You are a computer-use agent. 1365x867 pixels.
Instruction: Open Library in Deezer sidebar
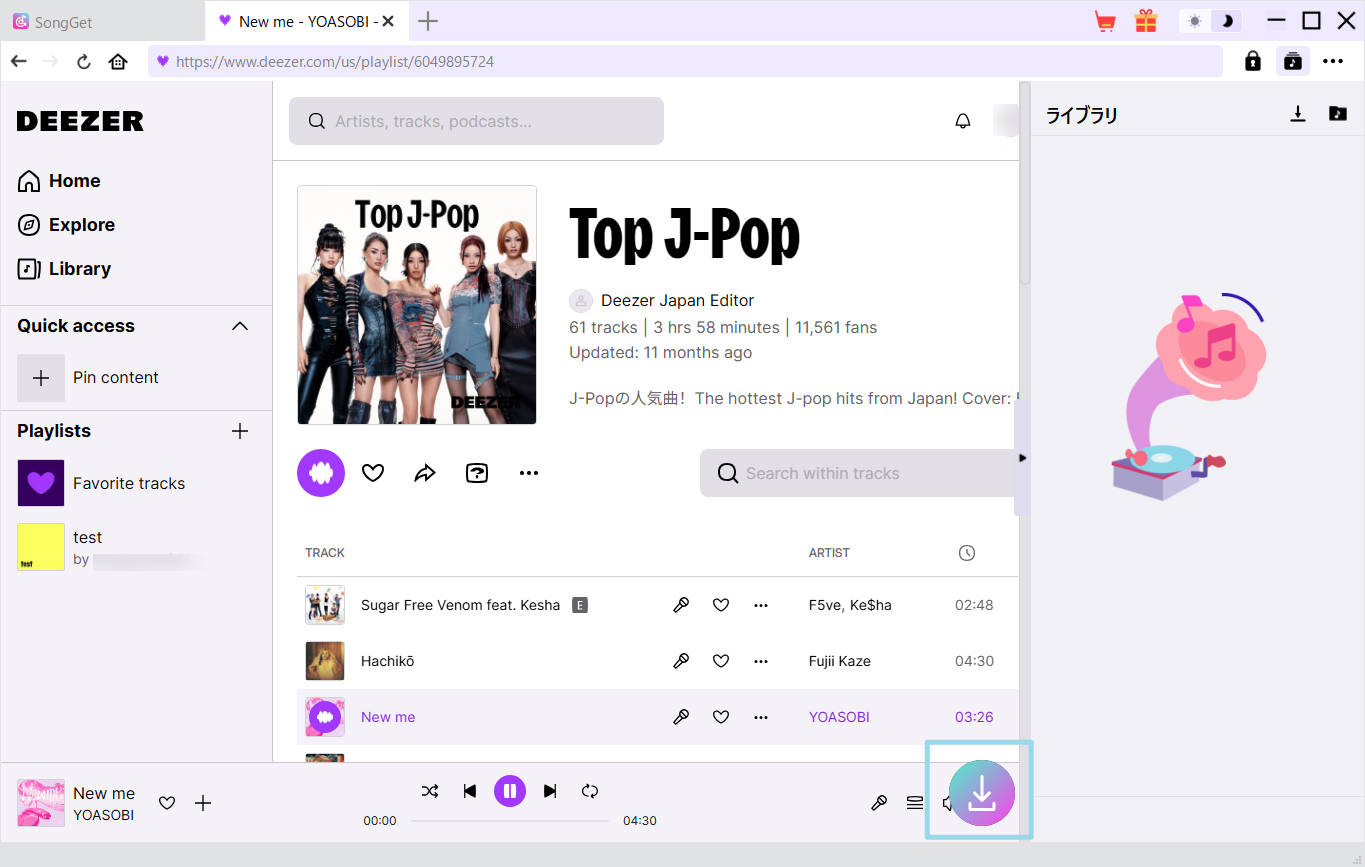click(65, 269)
